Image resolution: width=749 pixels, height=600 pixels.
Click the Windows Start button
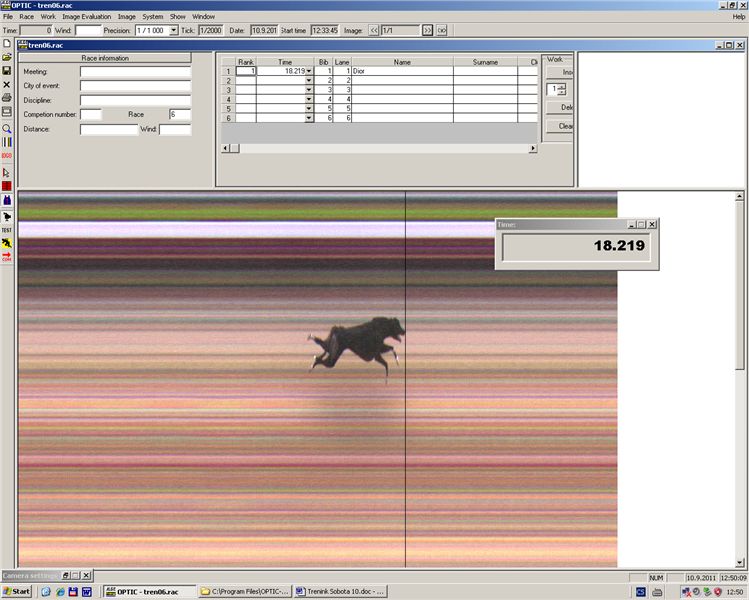click(17, 592)
